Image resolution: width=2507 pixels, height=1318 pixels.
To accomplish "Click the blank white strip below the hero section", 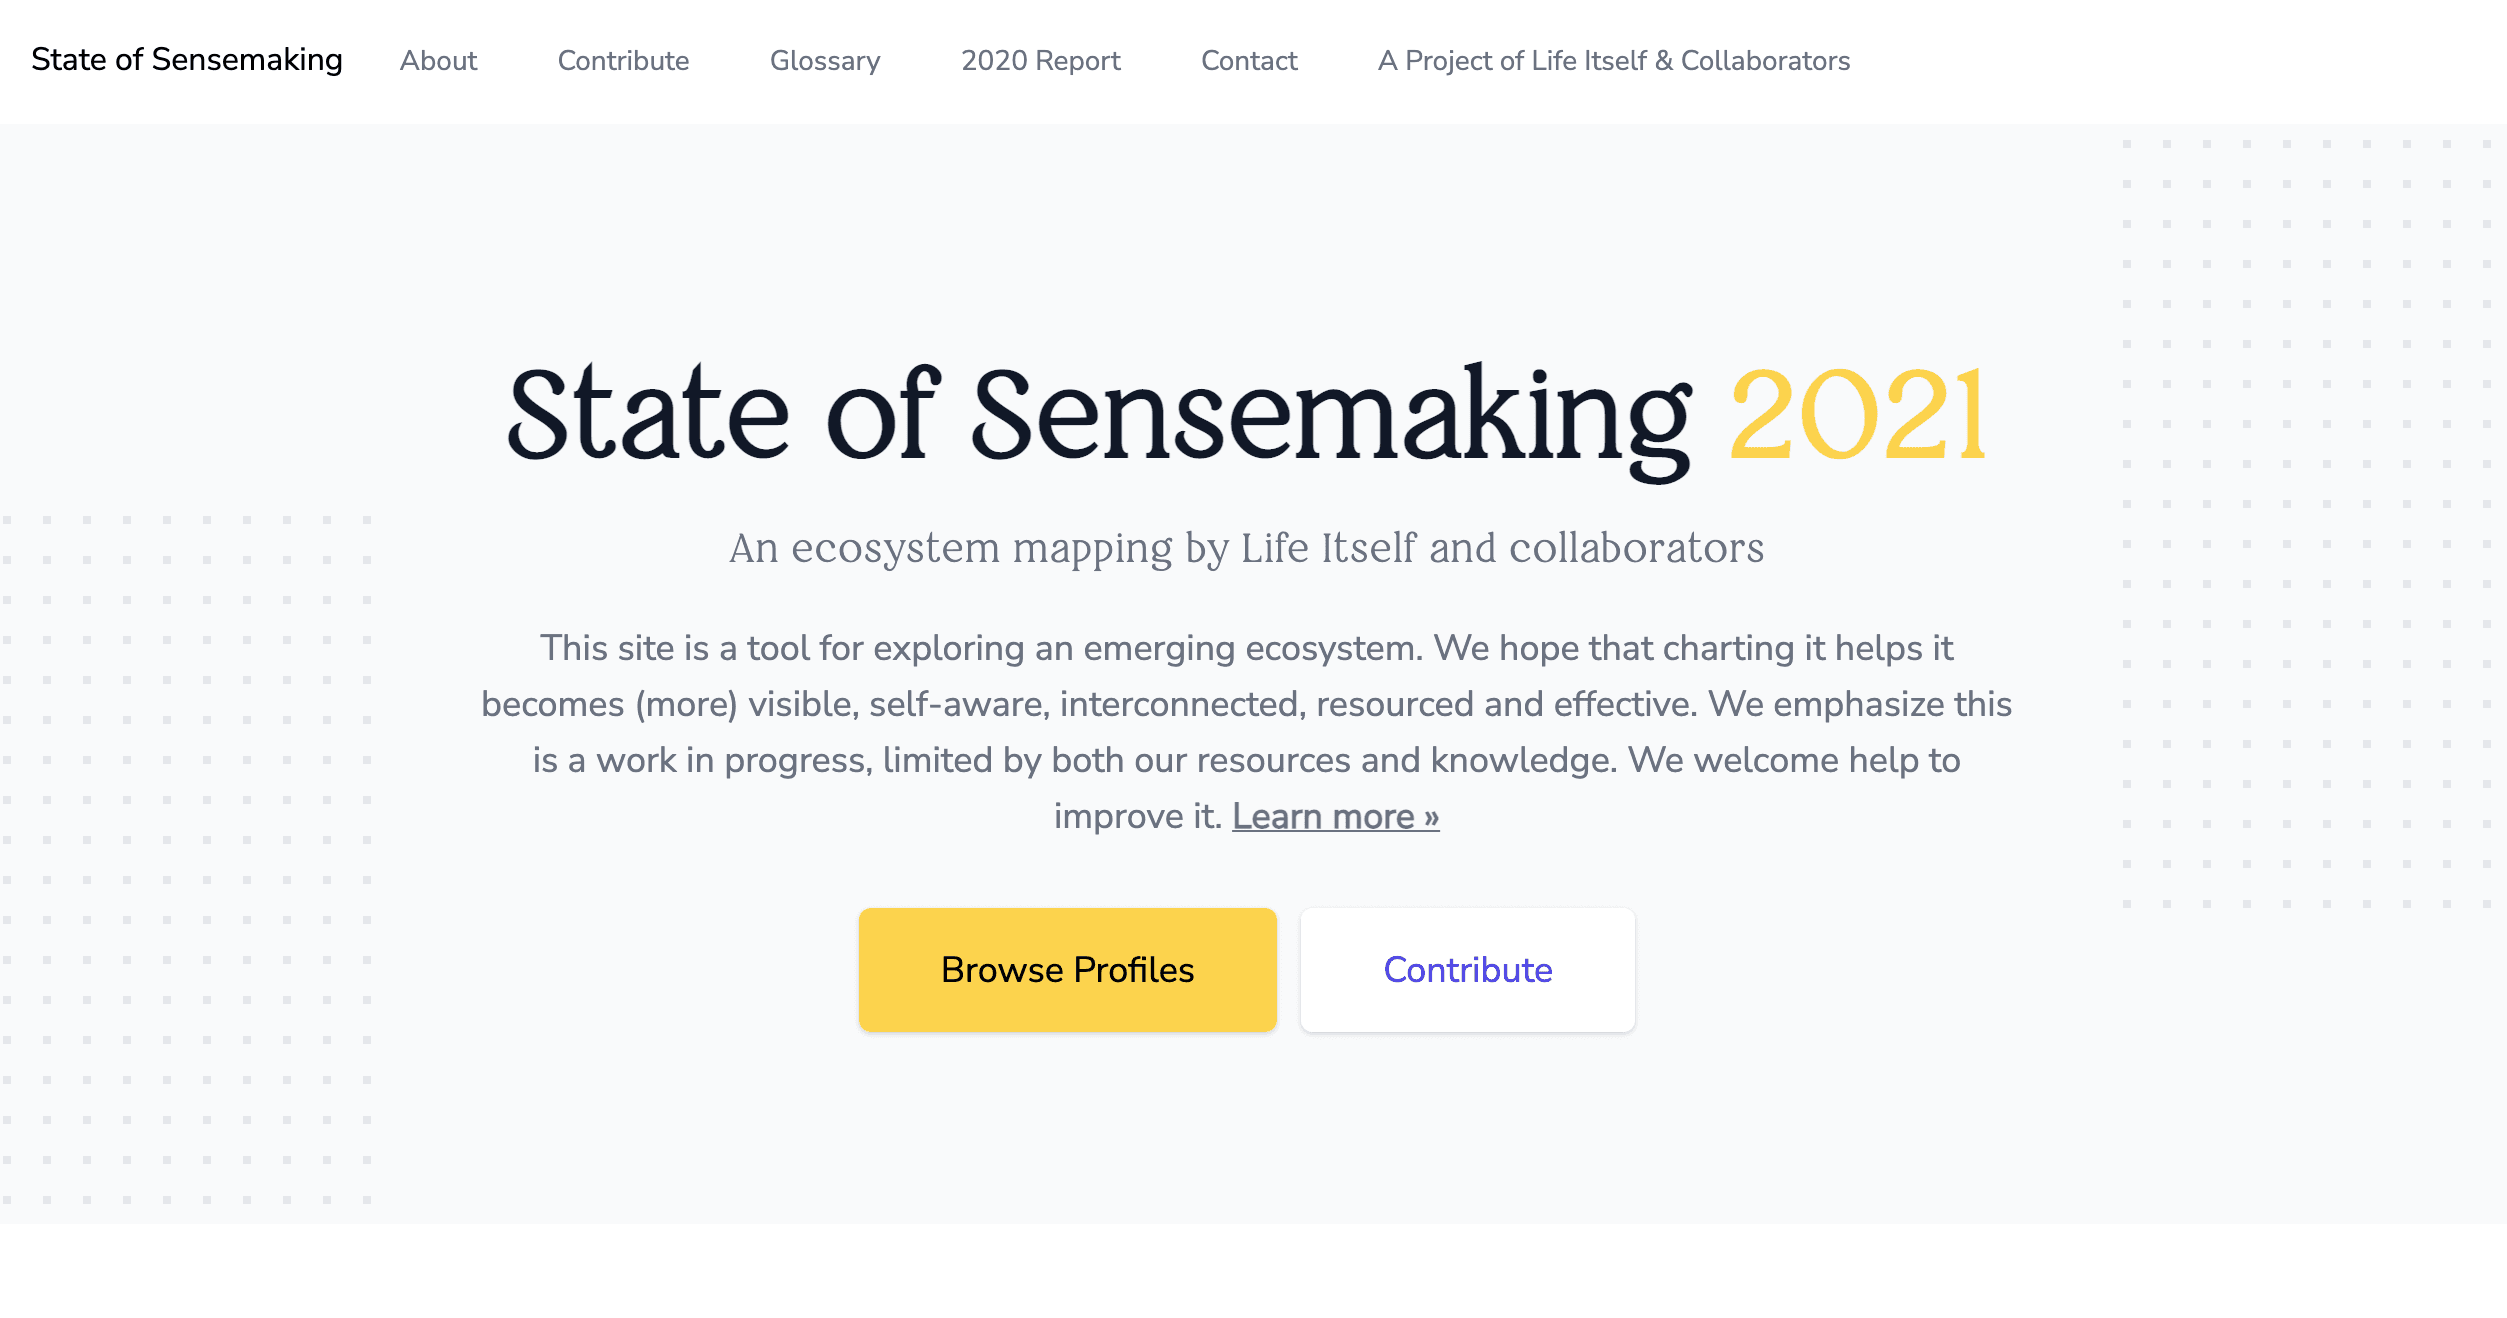I will point(1253,1272).
